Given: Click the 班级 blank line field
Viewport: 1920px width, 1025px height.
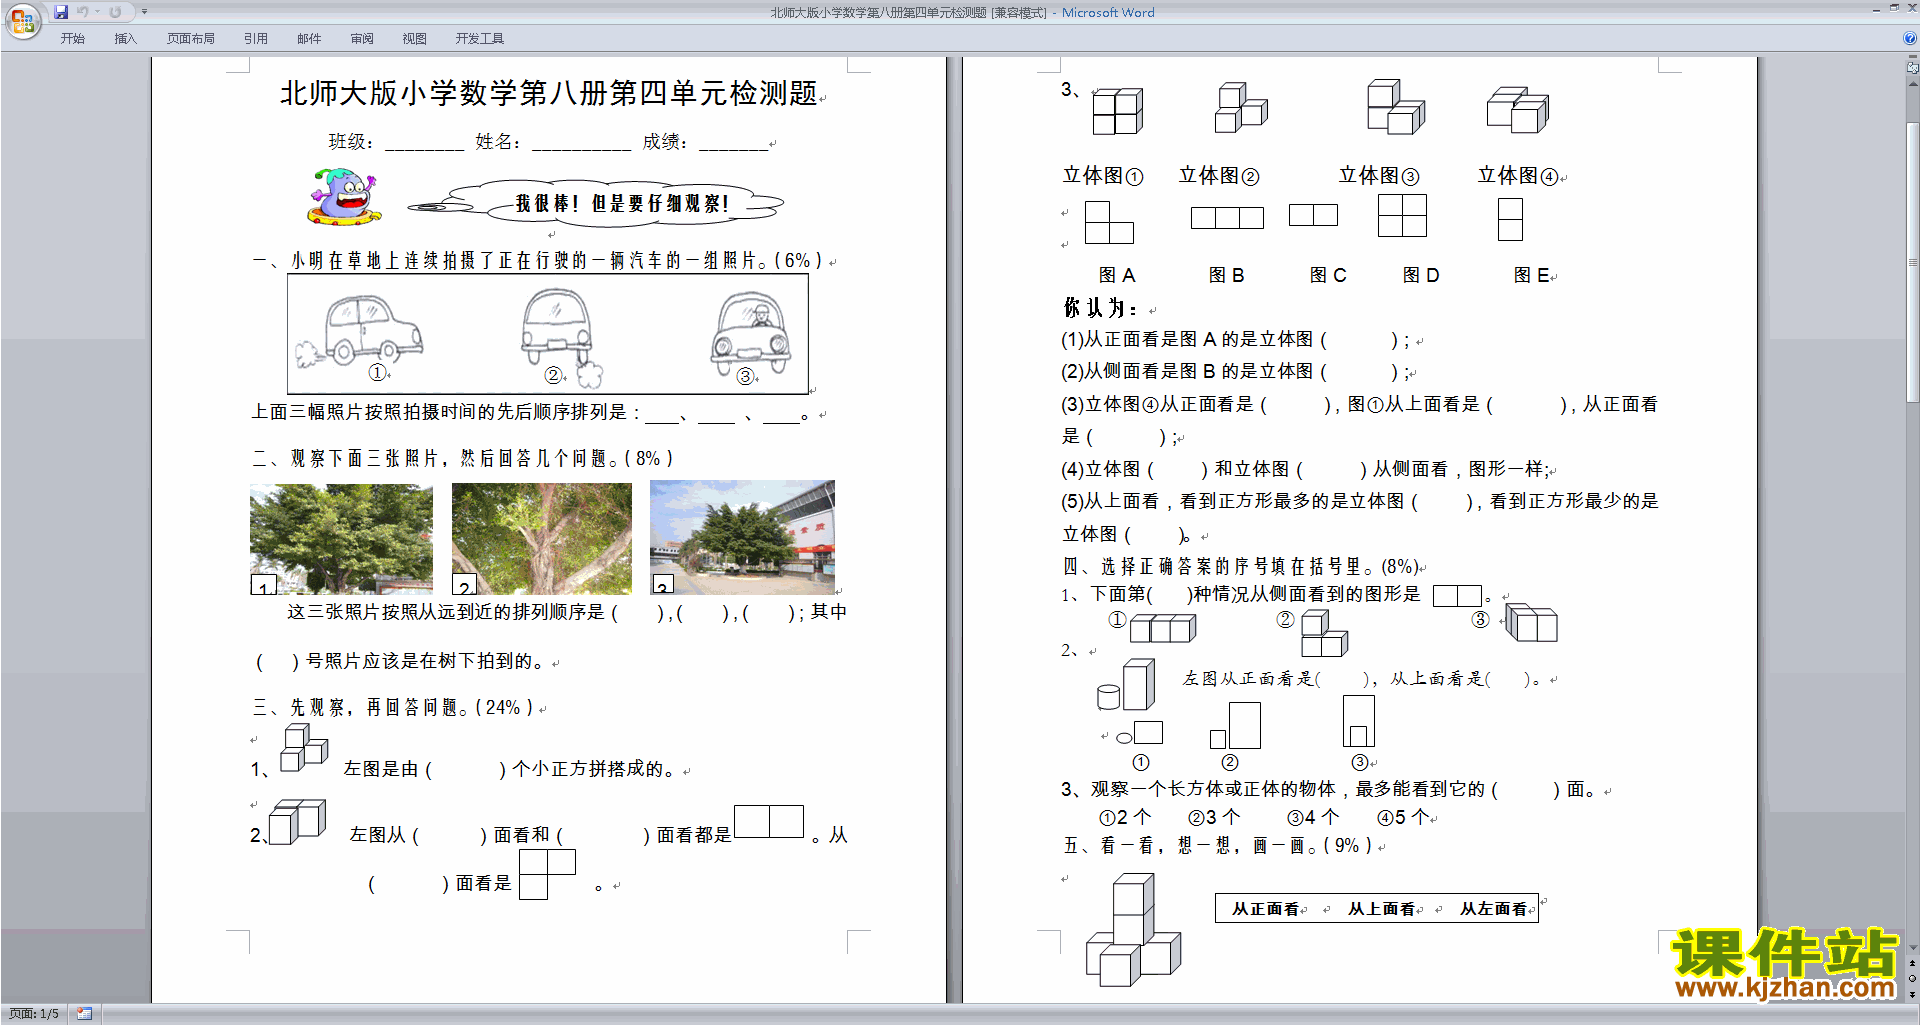Looking at the screenshot, I should [x=424, y=143].
